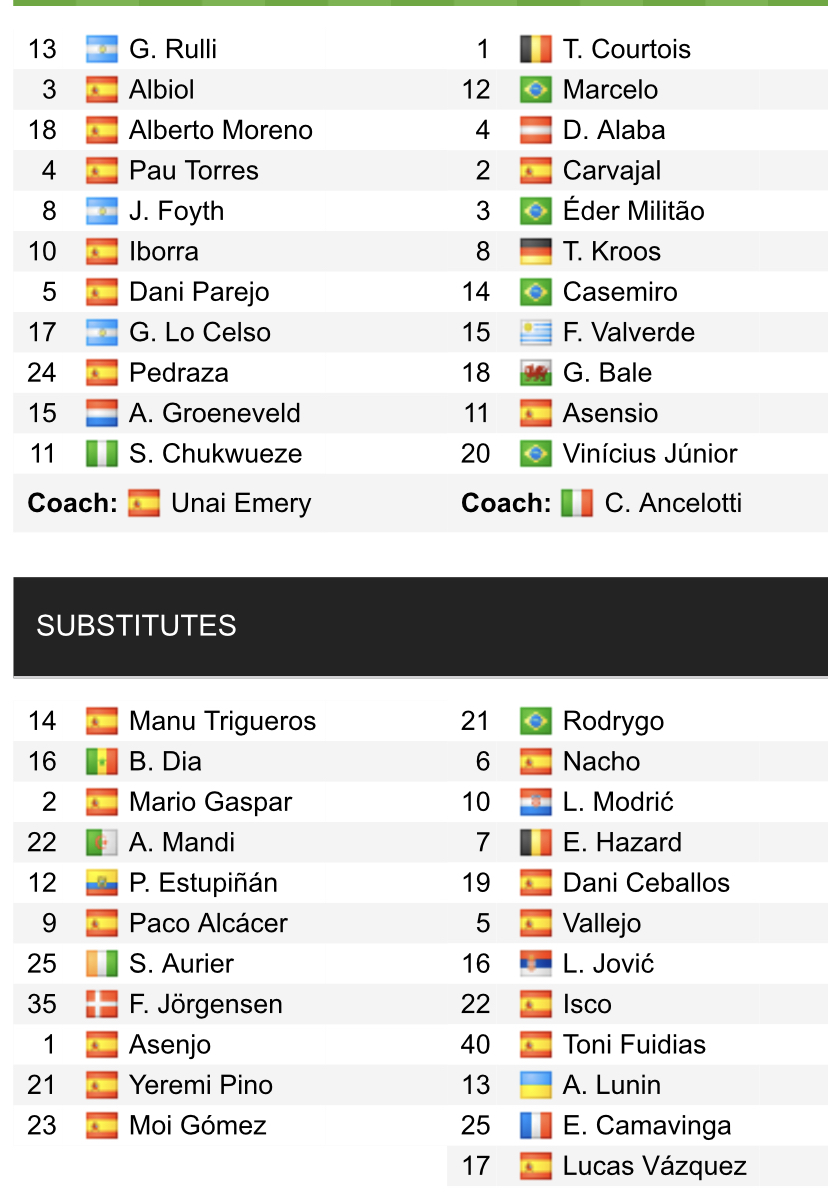
Task: Click the Wales flag beside G. Bale
Action: point(535,373)
